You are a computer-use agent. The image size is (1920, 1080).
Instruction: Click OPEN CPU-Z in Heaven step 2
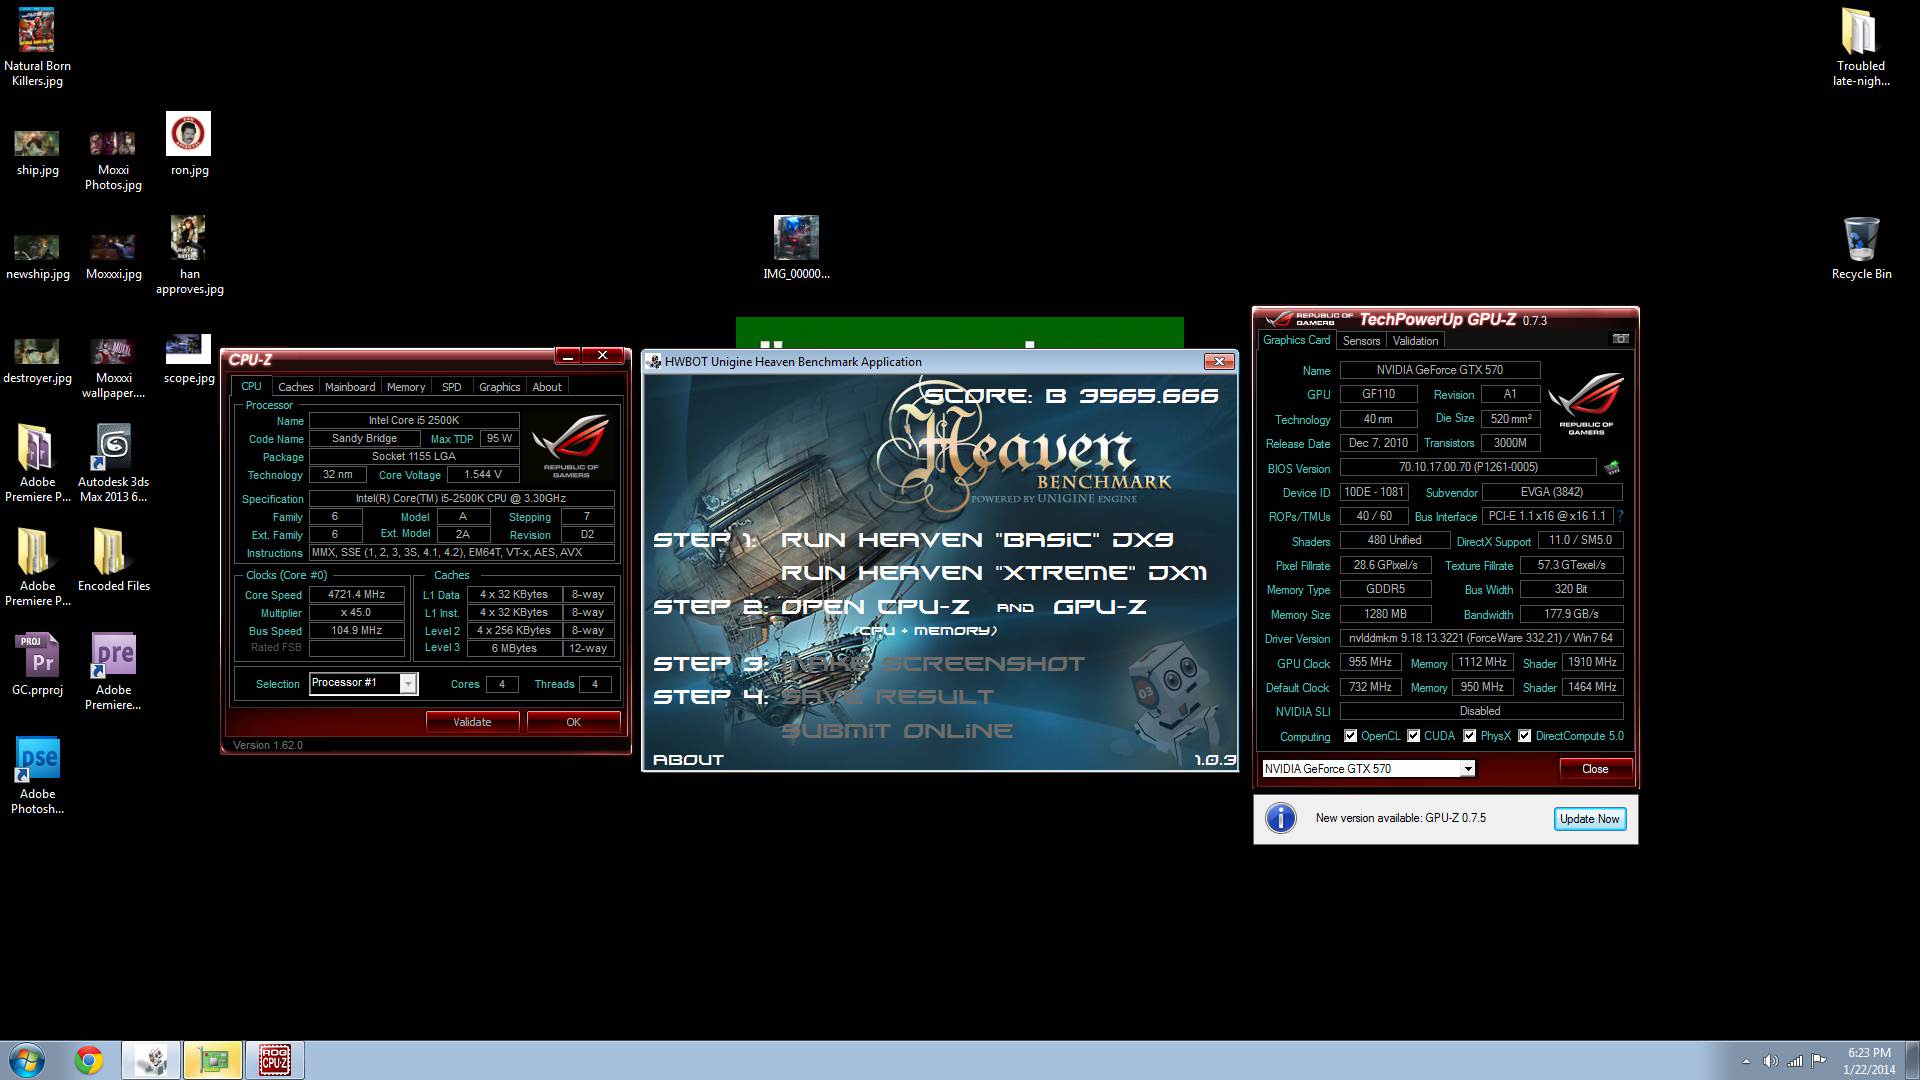pyautogui.click(x=876, y=607)
